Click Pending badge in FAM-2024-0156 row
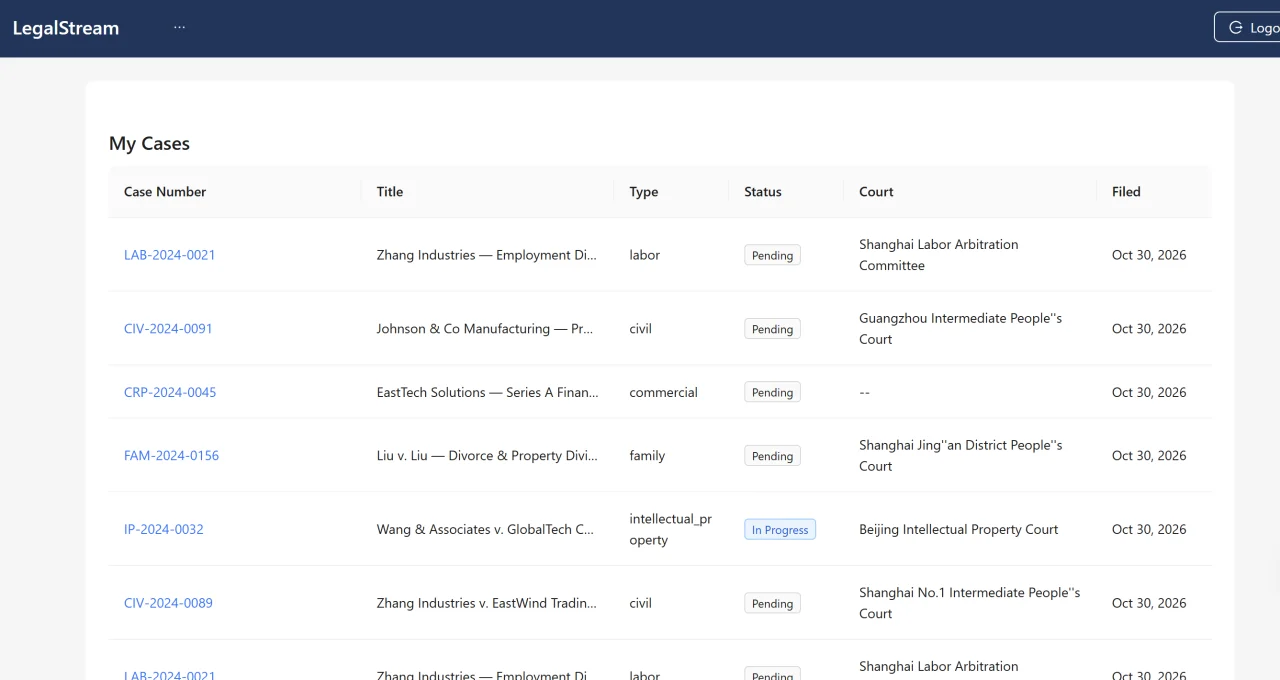Image resolution: width=1280 pixels, height=680 pixels. click(772, 456)
